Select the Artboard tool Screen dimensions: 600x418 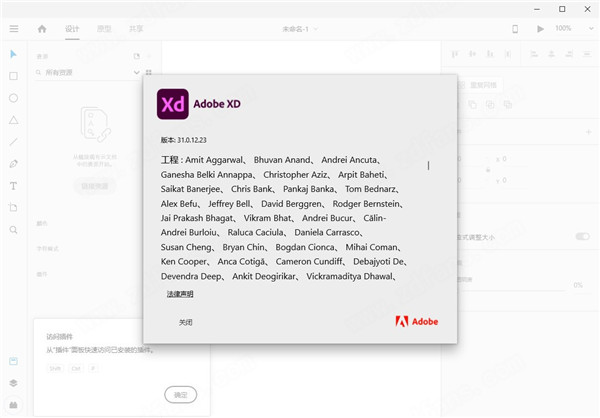tap(13, 208)
